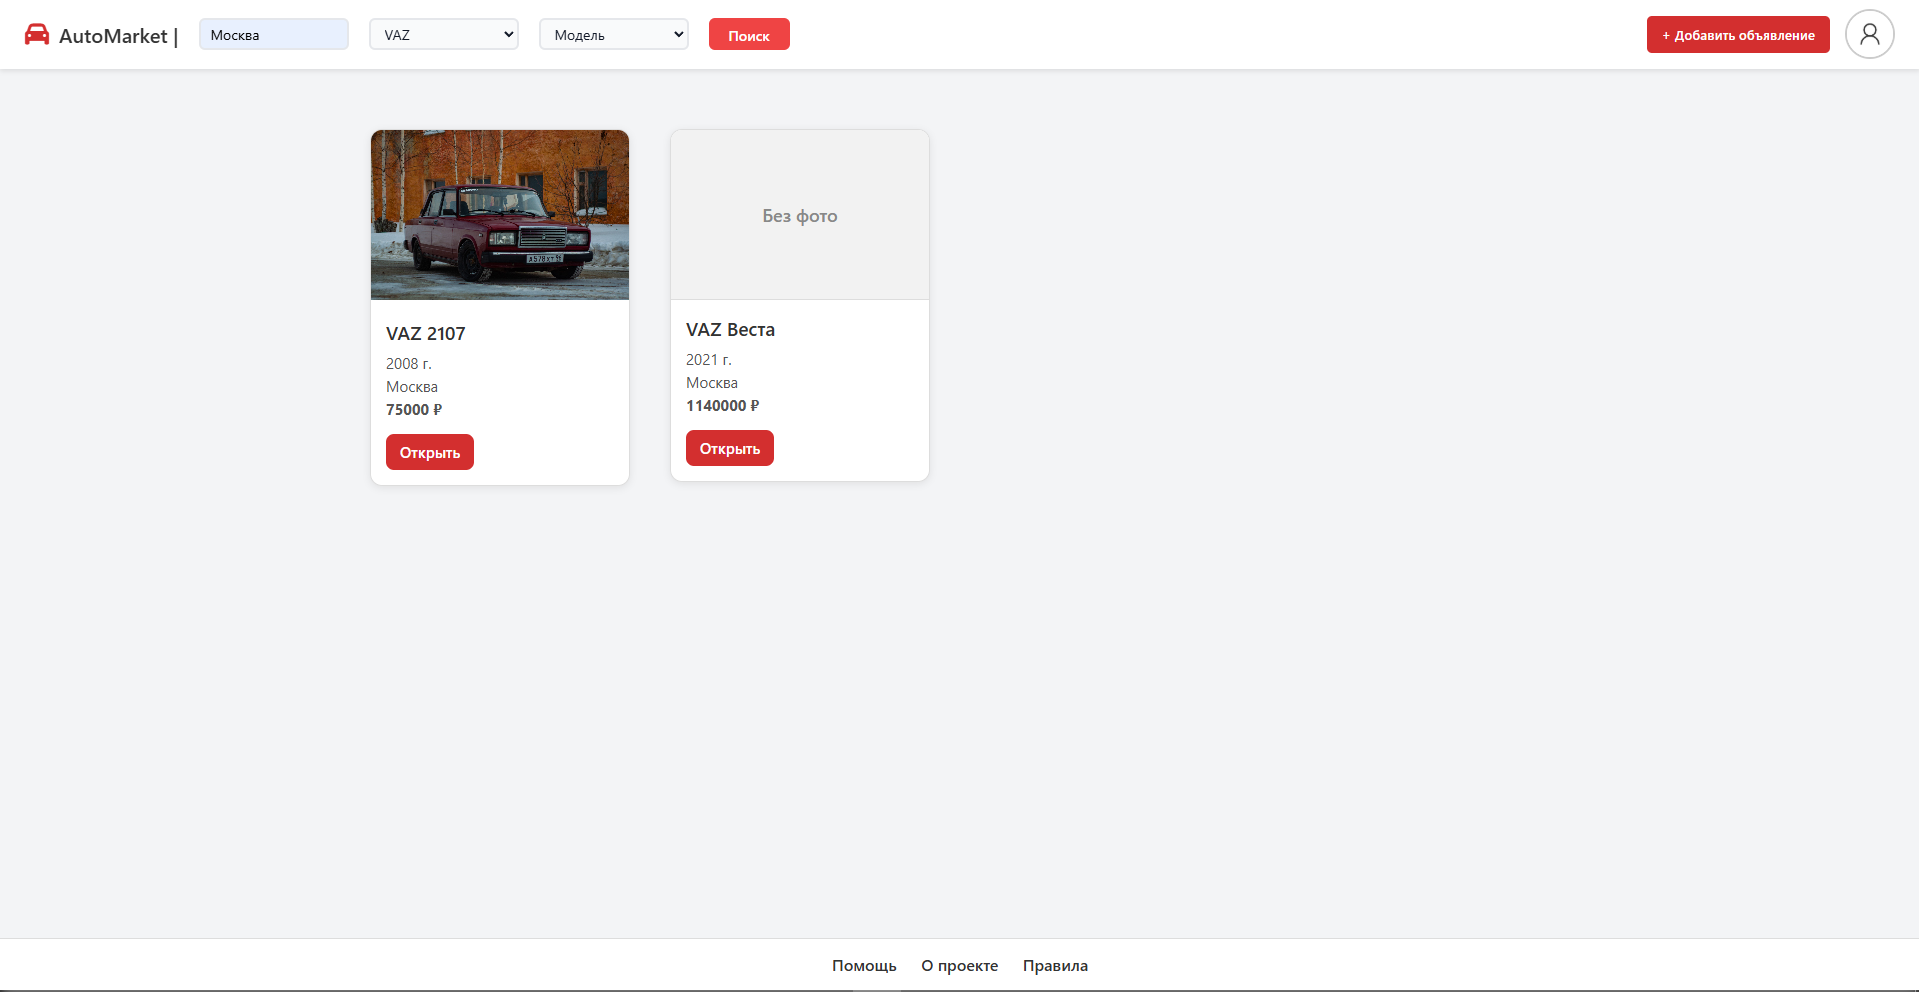
Task: Expand the Модель dropdown
Action: [x=613, y=35]
